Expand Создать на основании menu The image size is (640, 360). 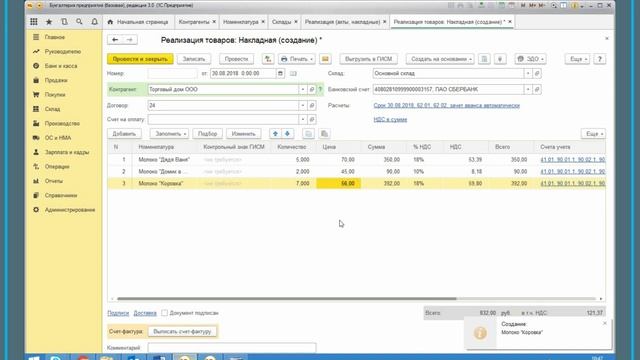(440, 59)
